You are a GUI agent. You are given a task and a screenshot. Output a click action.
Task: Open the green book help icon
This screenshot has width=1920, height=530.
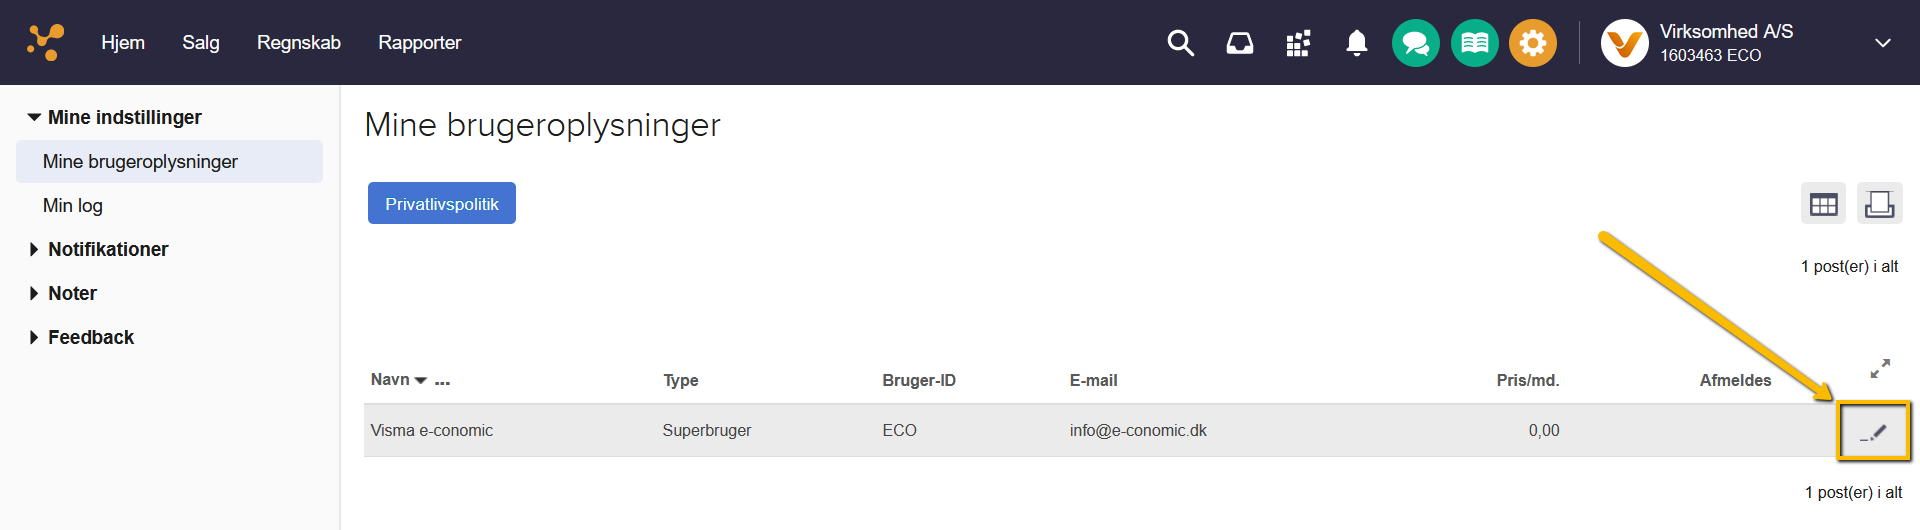pyautogui.click(x=1474, y=43)
